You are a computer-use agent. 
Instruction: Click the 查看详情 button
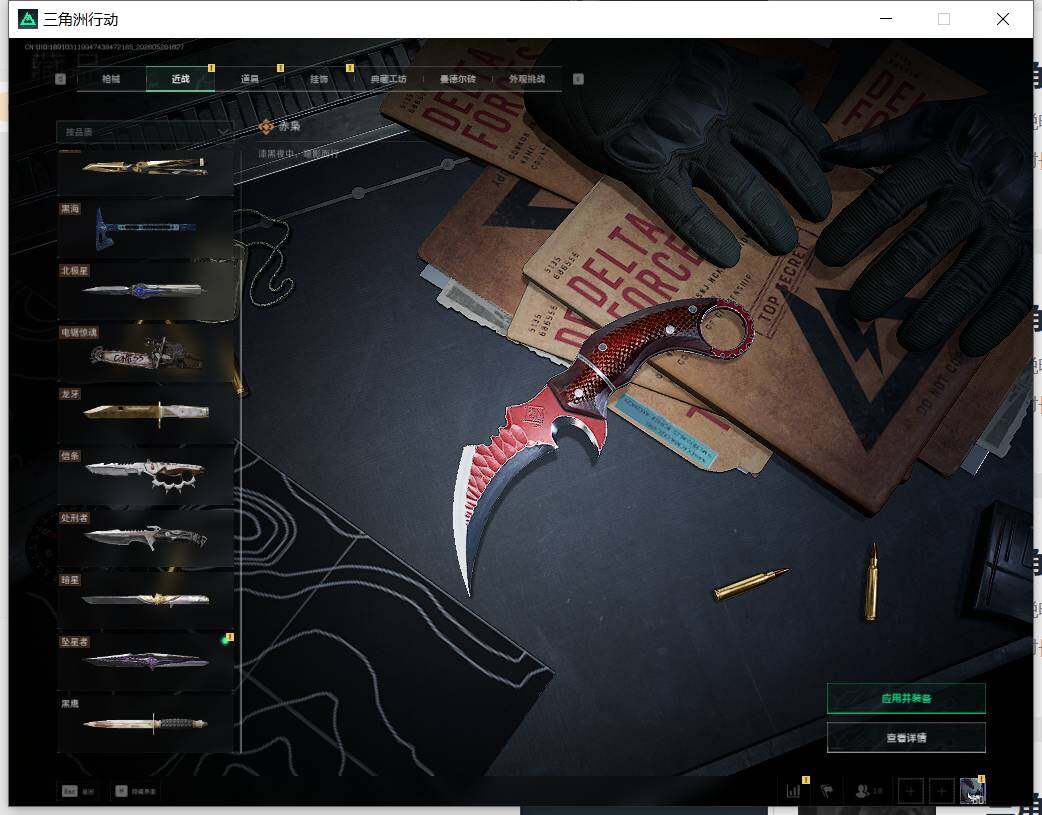coord(906,737)
